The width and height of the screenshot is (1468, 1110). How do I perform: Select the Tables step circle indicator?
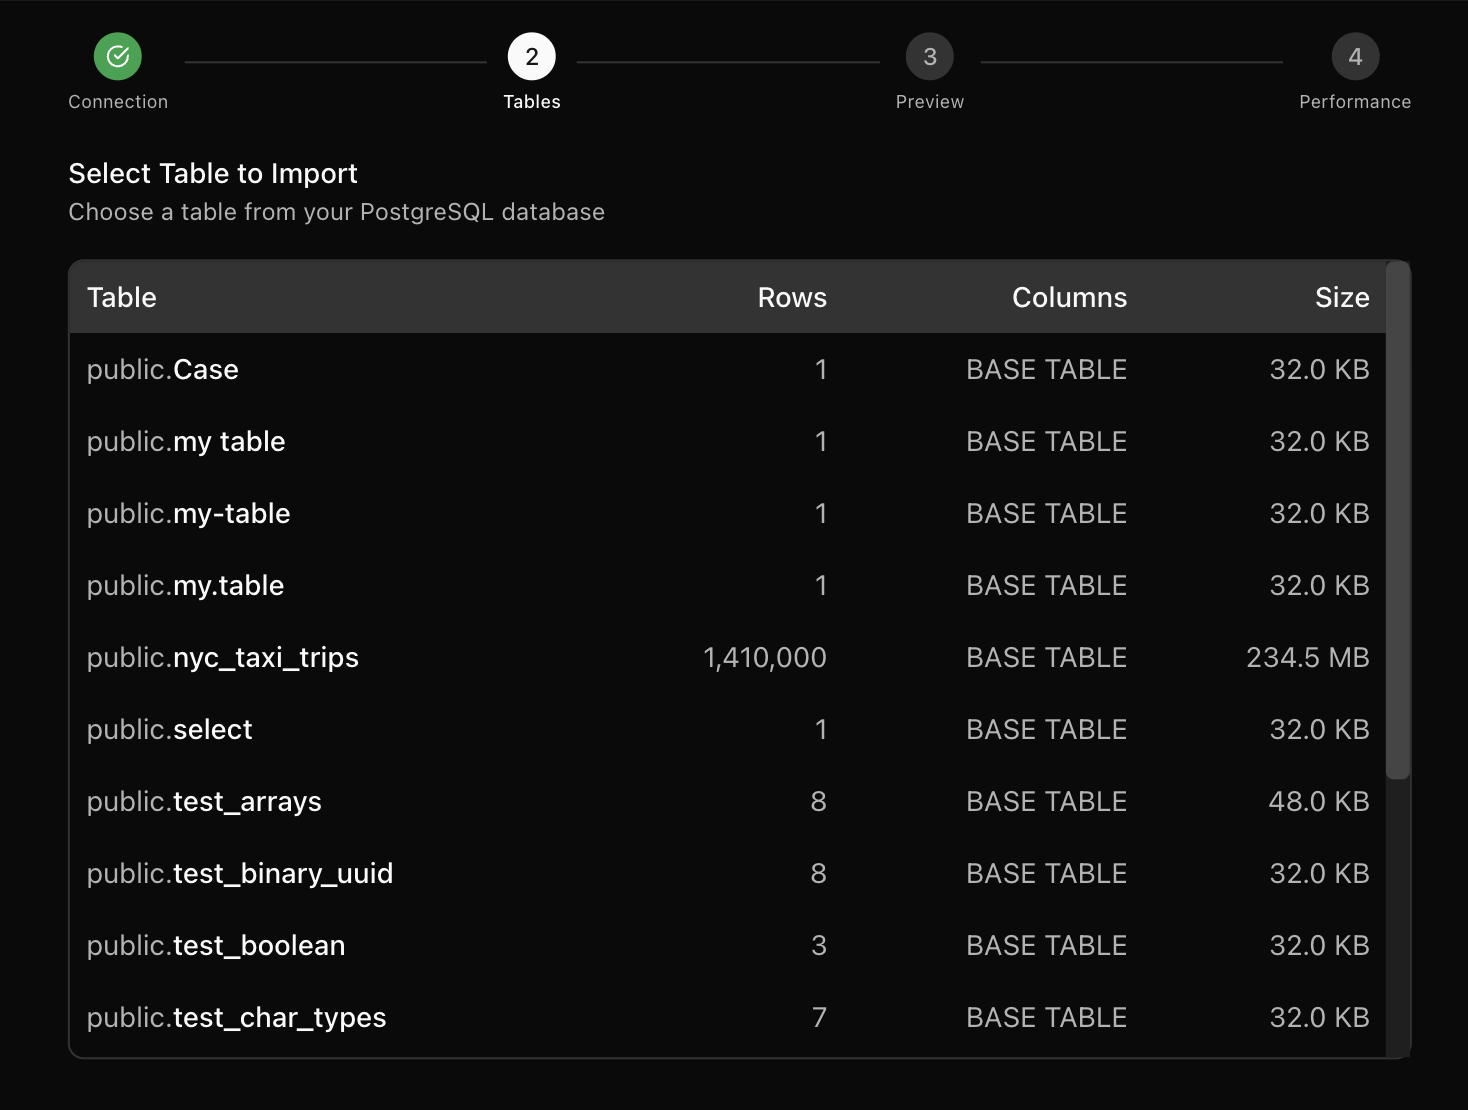[x=531, y=56]
